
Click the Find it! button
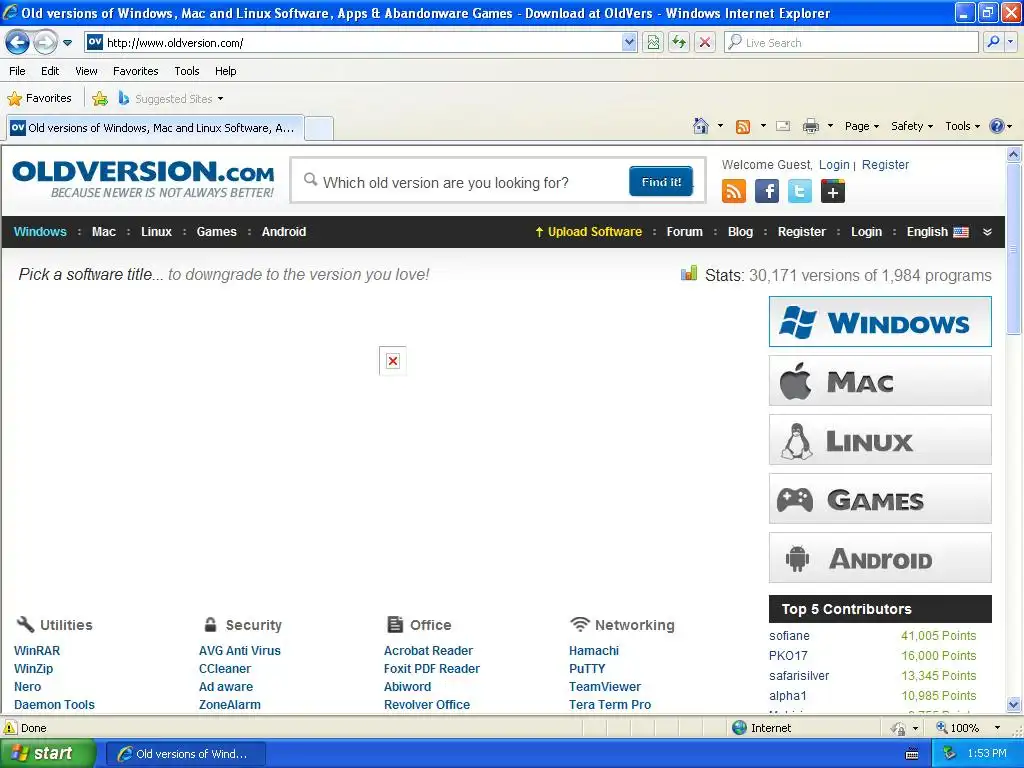661,182
